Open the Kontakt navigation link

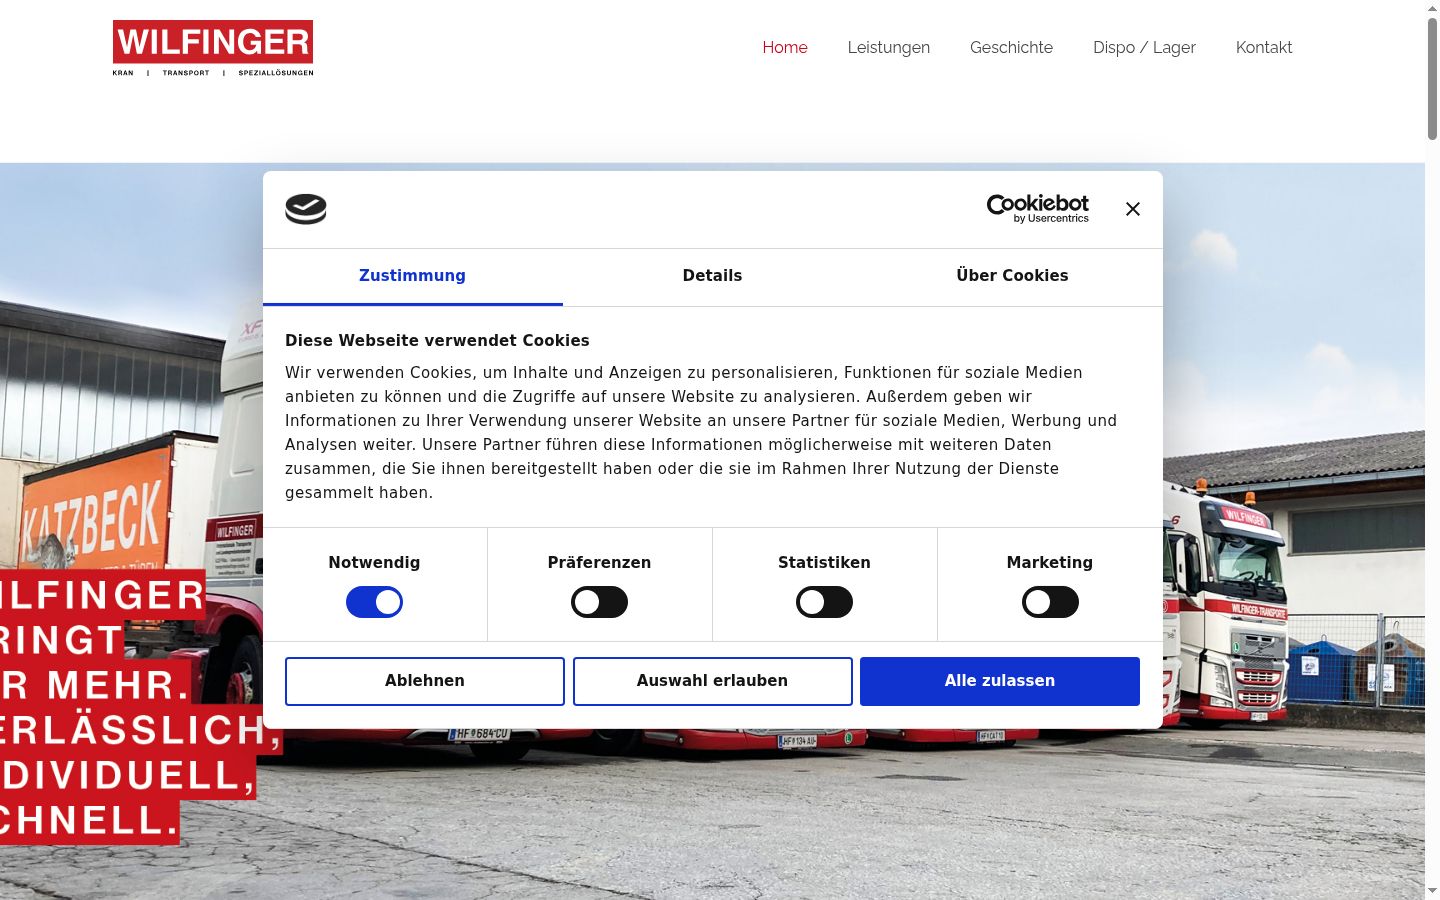pyautogui.click(x=1264, y=47)
